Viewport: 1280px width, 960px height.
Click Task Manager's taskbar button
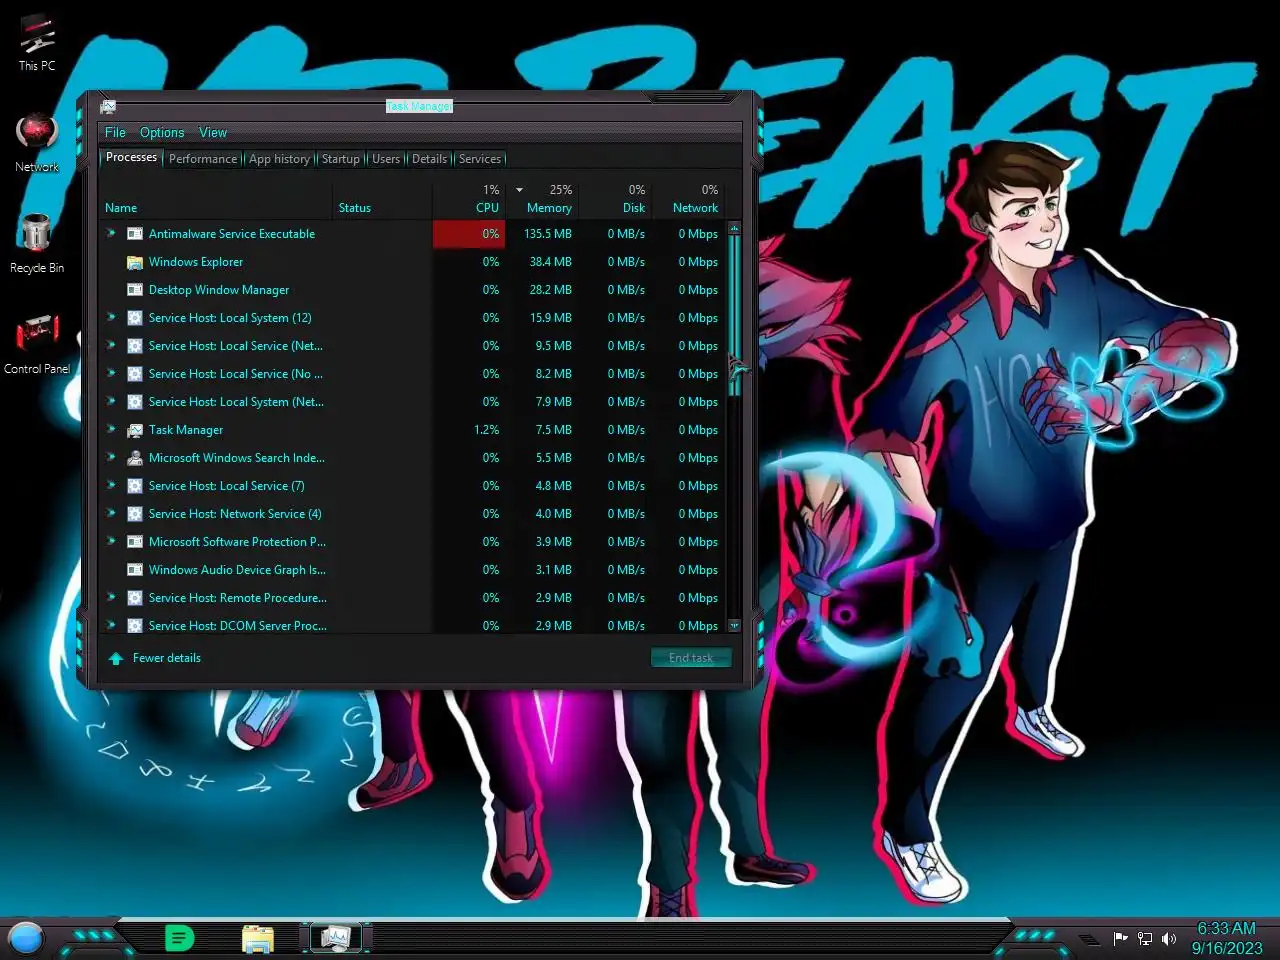pyautogui.click(x=335, y=938)
